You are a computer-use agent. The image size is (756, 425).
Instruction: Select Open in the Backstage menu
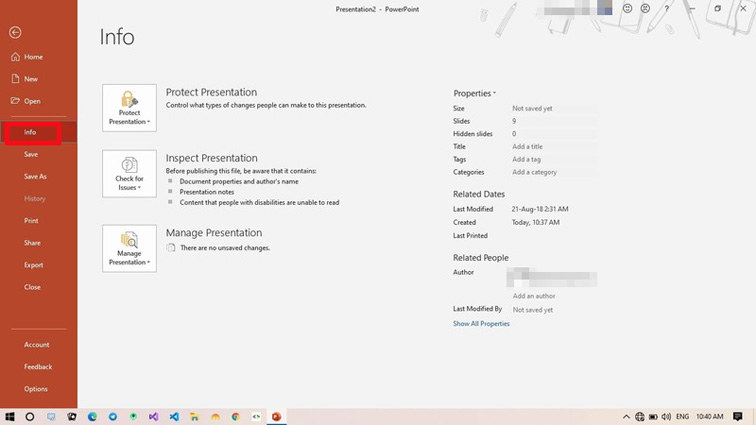[32, 101]
